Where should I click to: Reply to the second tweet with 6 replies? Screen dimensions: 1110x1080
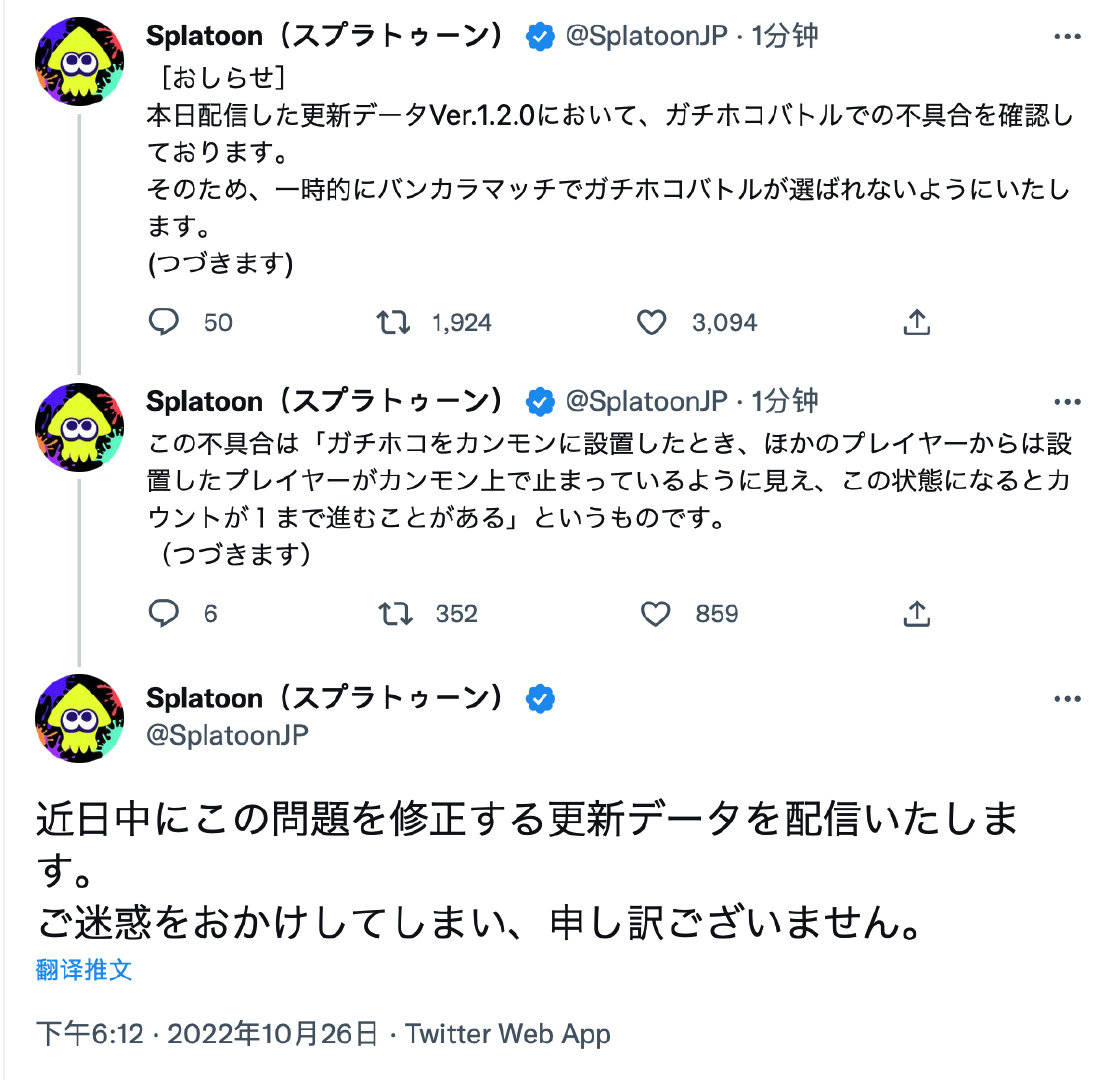click(x=164, y=613)
